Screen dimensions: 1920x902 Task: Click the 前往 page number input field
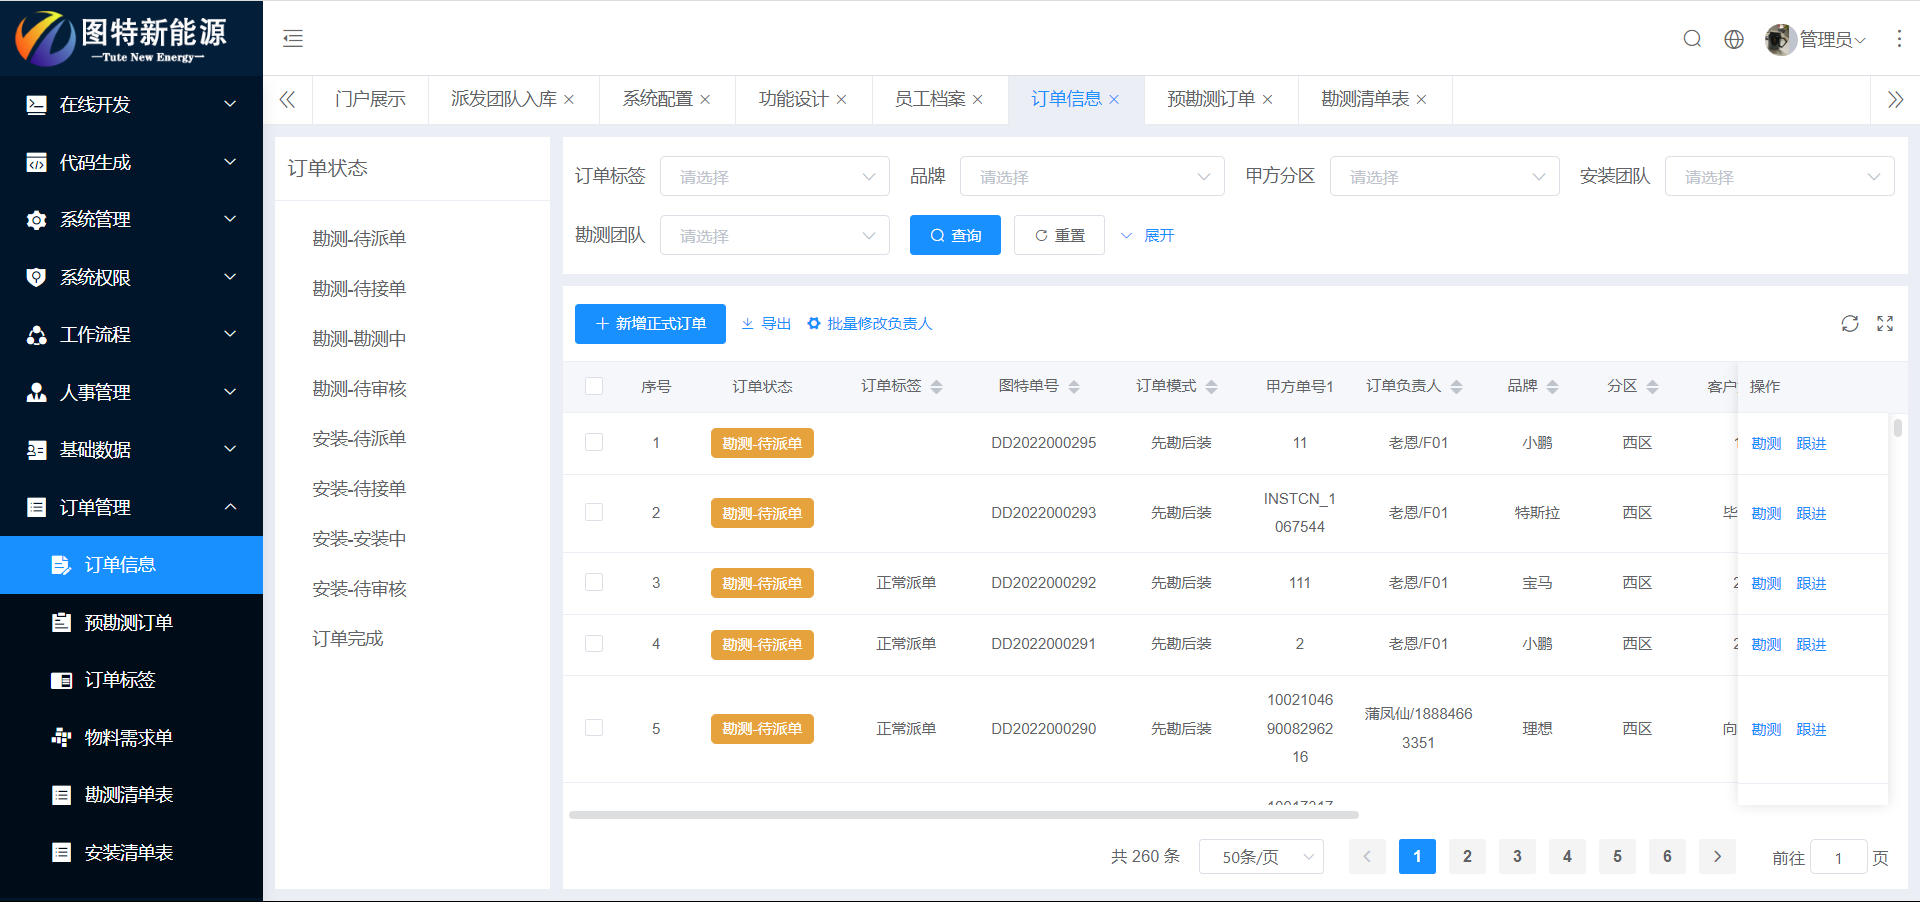point(1838,858)
